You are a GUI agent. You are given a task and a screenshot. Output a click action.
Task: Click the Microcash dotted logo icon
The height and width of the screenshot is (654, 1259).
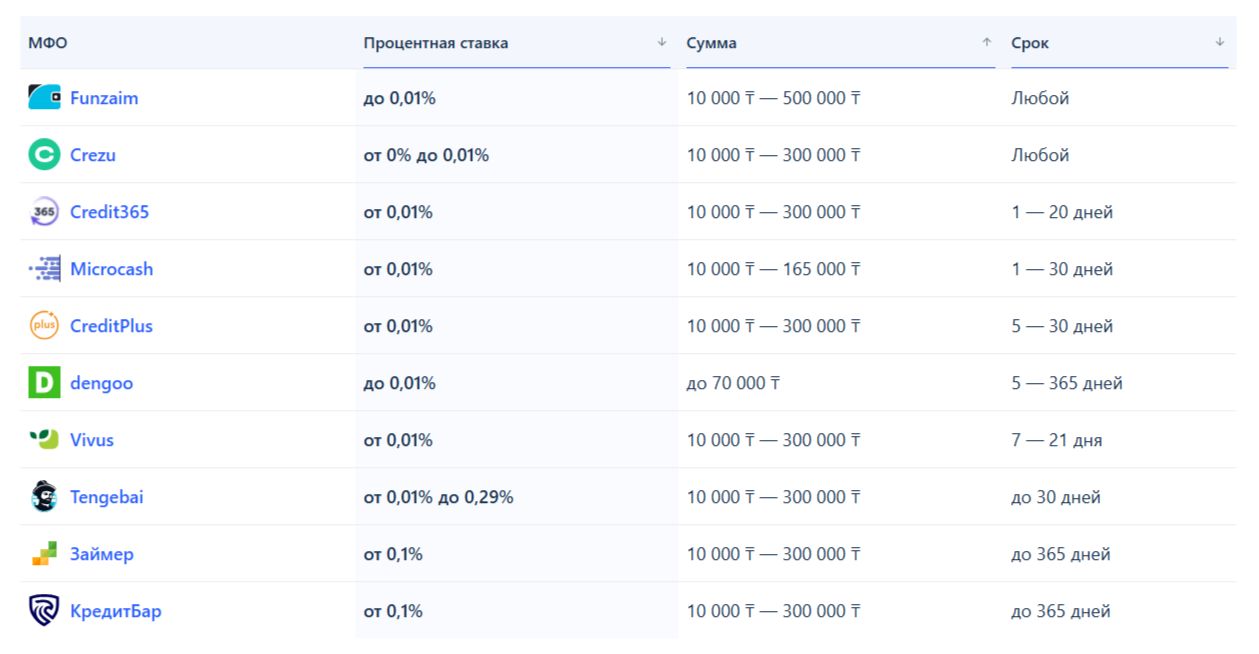pyautogui.click(x=44, y=269)
